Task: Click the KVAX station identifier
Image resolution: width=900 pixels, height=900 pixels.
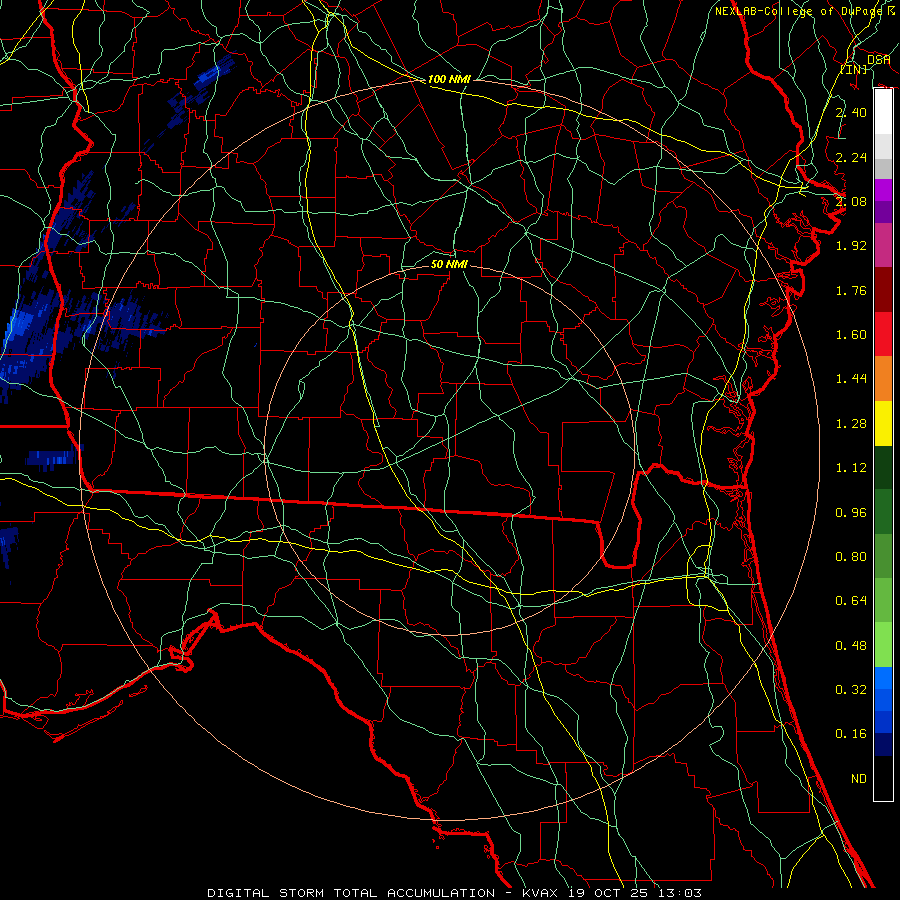Action: (x=541, y=893)
